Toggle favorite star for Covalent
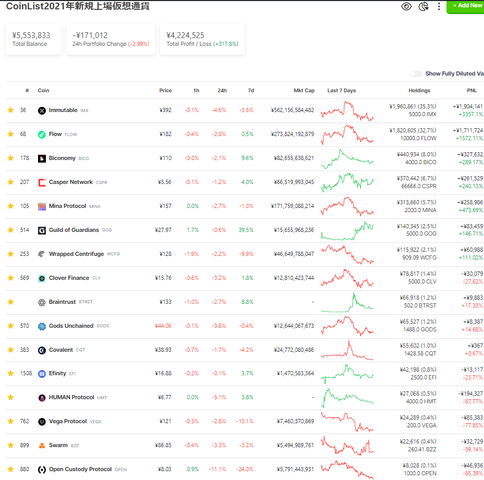Image resolution: width=484 pixels, height=480 pixels. coord(11,350)
